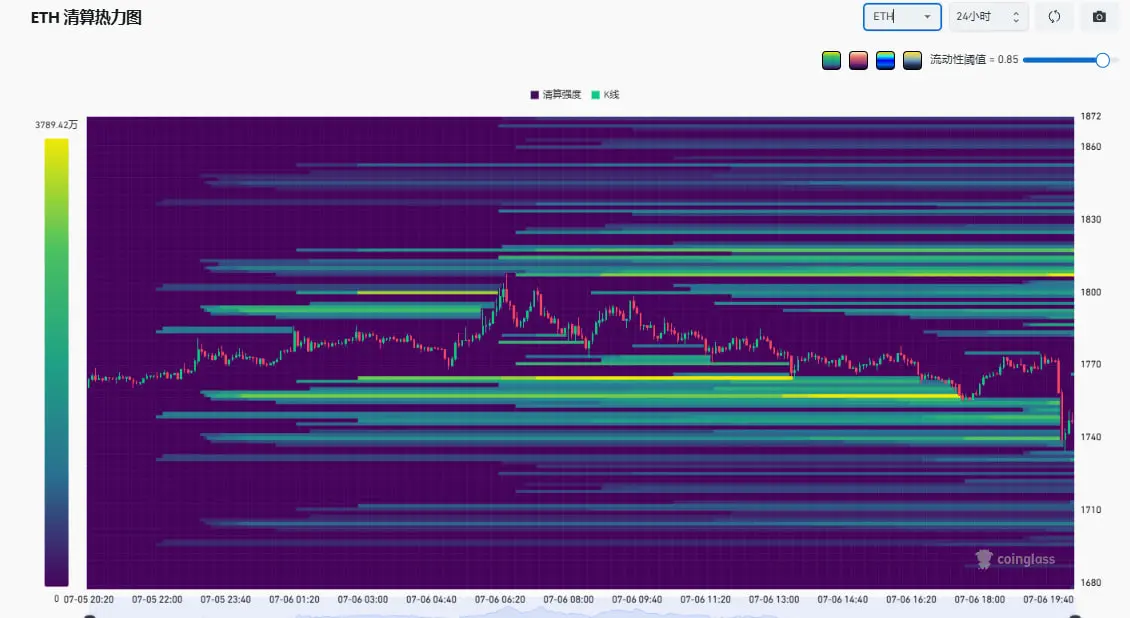Select the green-yellow color scheme swatch
Viewport: 1130px width, 618px height.
pos(831,60)
